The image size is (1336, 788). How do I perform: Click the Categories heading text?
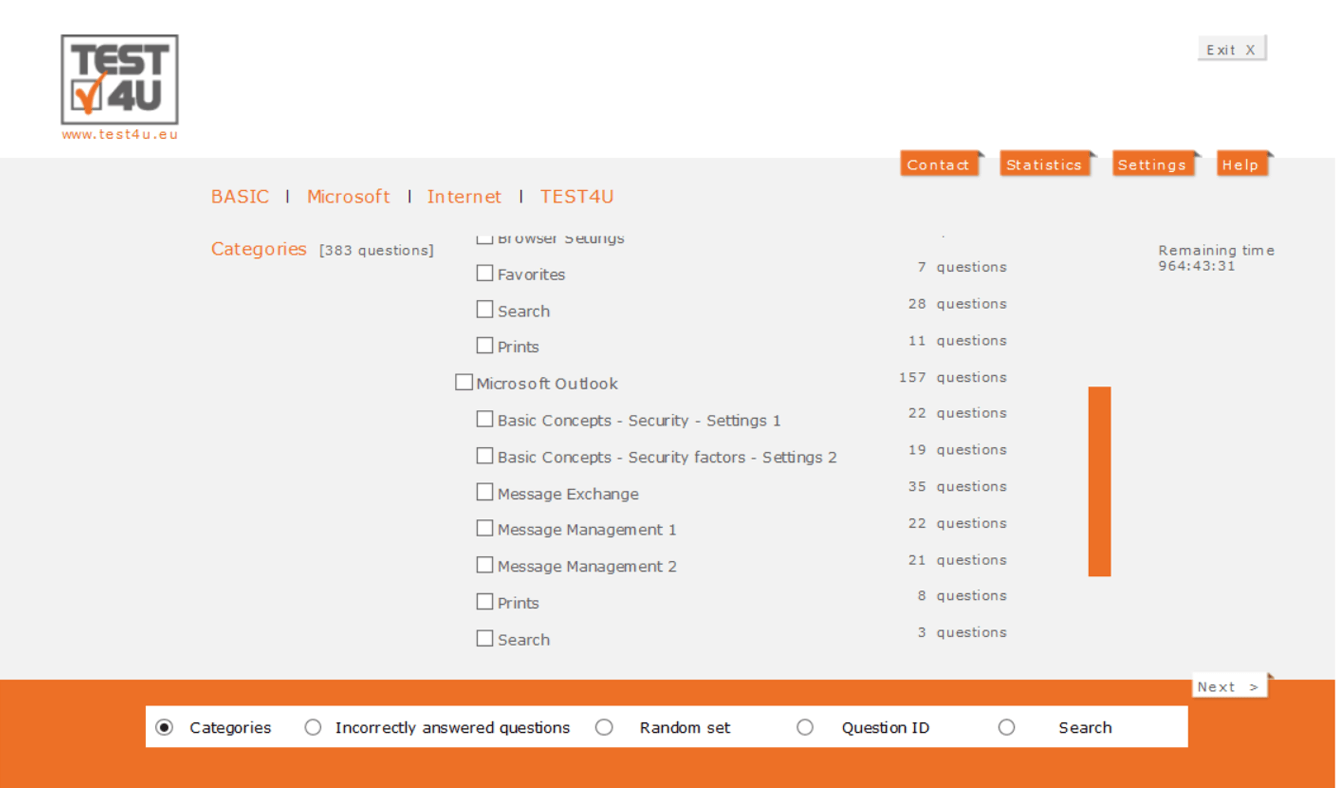[259, 249]
